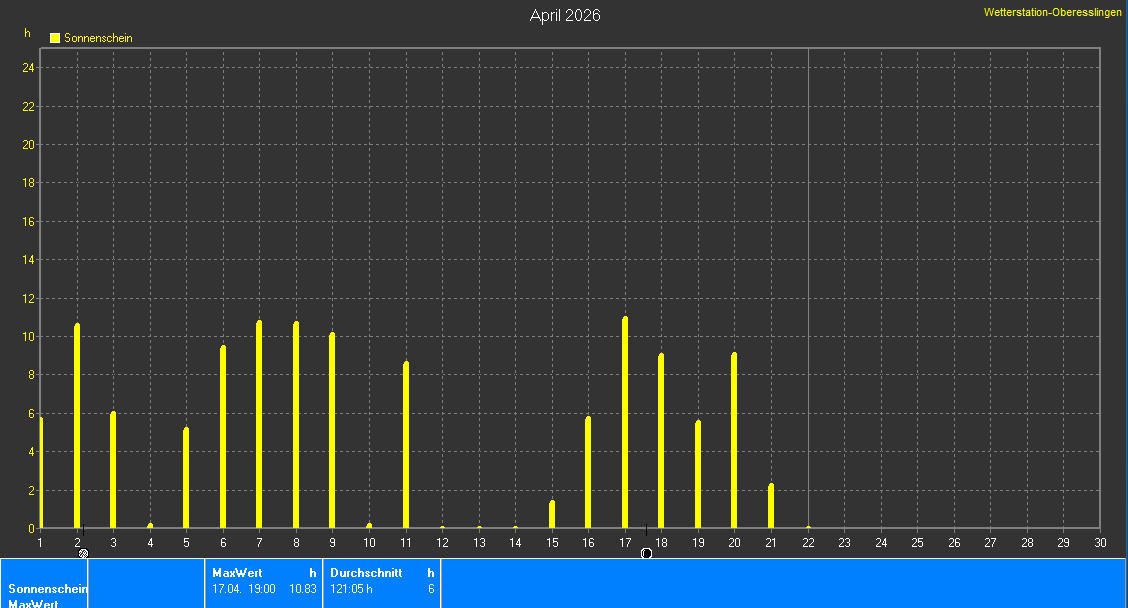
Task: Click the sunshine bar for day 7
Action: 259,425
